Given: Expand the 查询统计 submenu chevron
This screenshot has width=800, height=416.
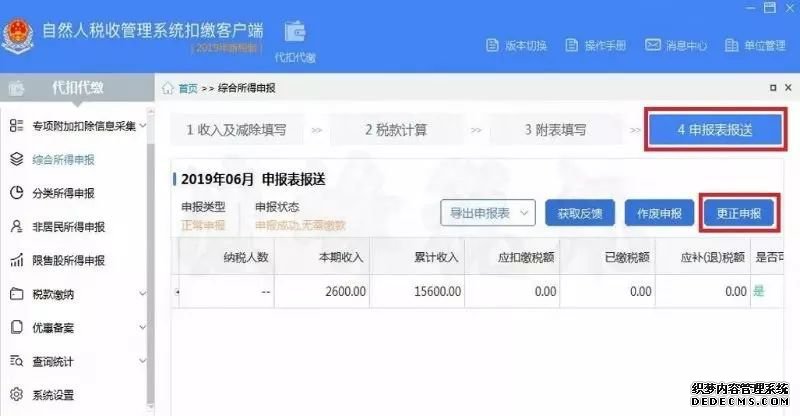Looking at the screenshot, I should coord(143,361).
